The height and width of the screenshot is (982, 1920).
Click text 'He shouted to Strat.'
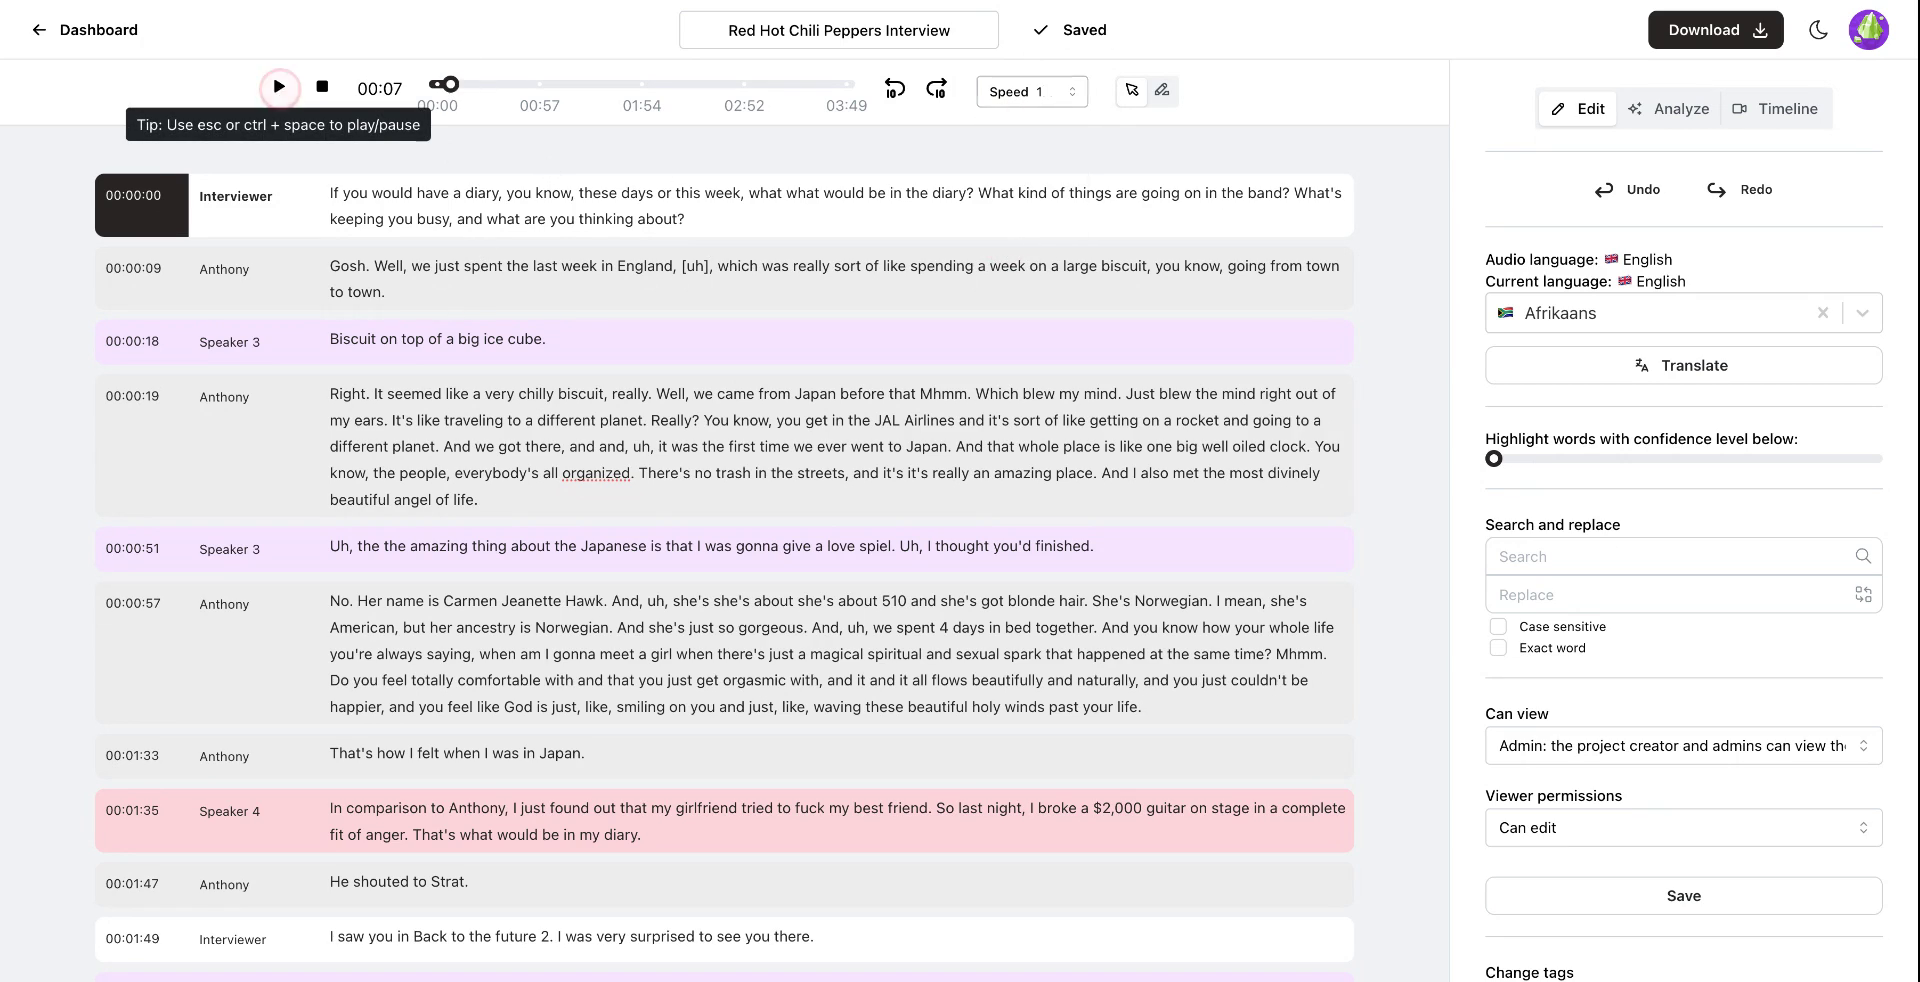[399, 881]
